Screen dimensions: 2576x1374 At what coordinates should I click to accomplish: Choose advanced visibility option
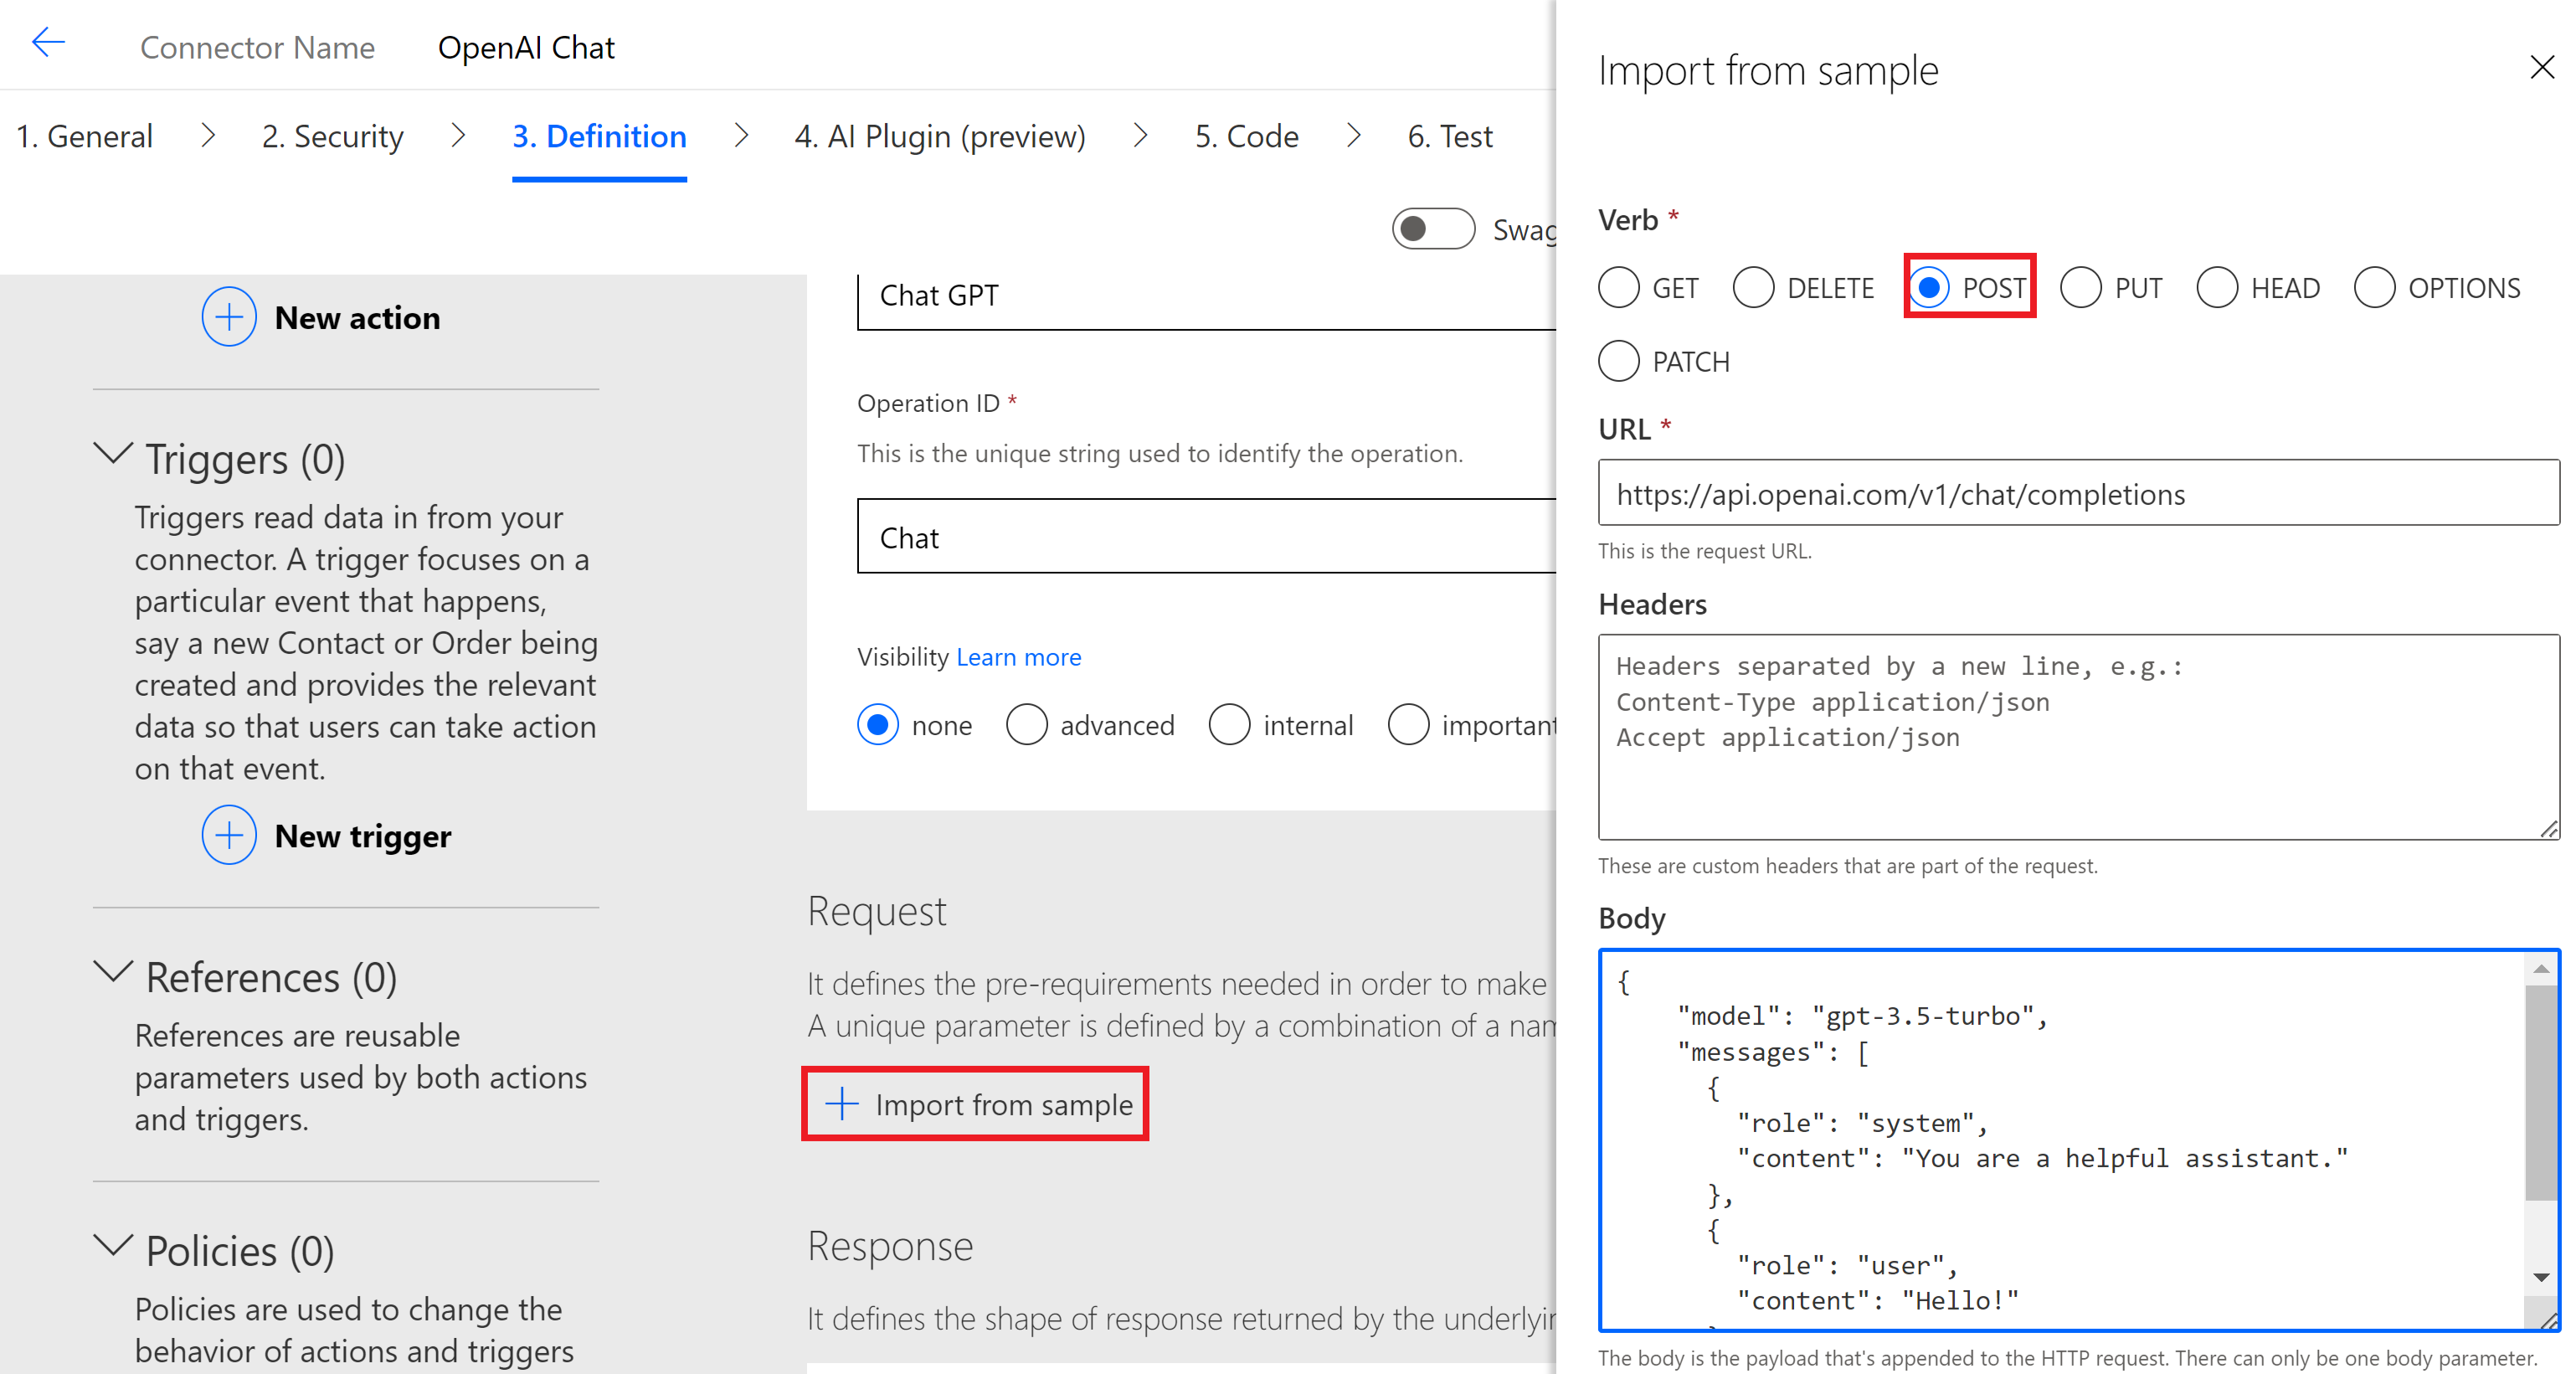(1027, 725)
